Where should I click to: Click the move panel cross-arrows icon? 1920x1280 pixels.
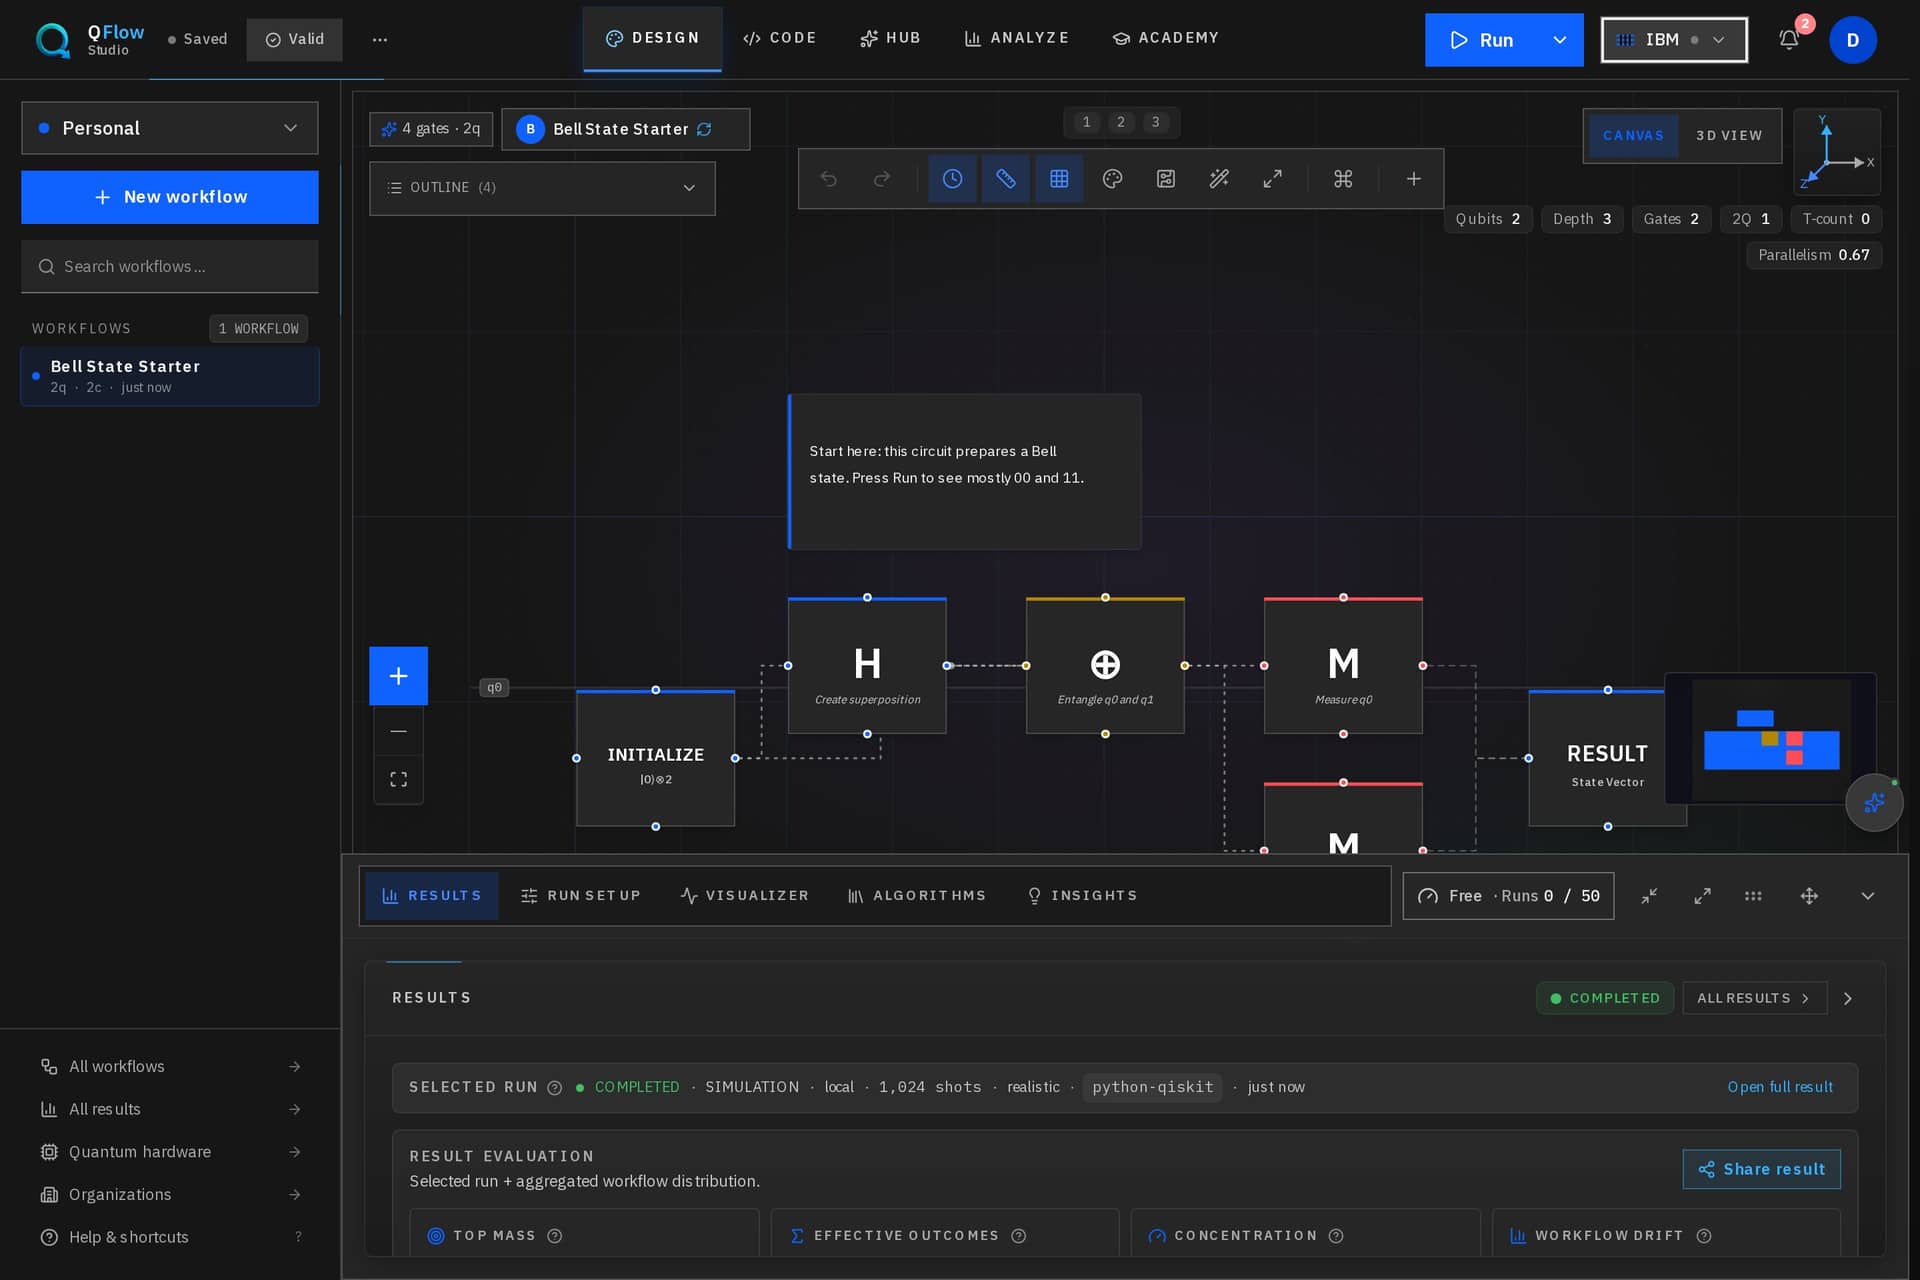click(x=1809, y=896)
